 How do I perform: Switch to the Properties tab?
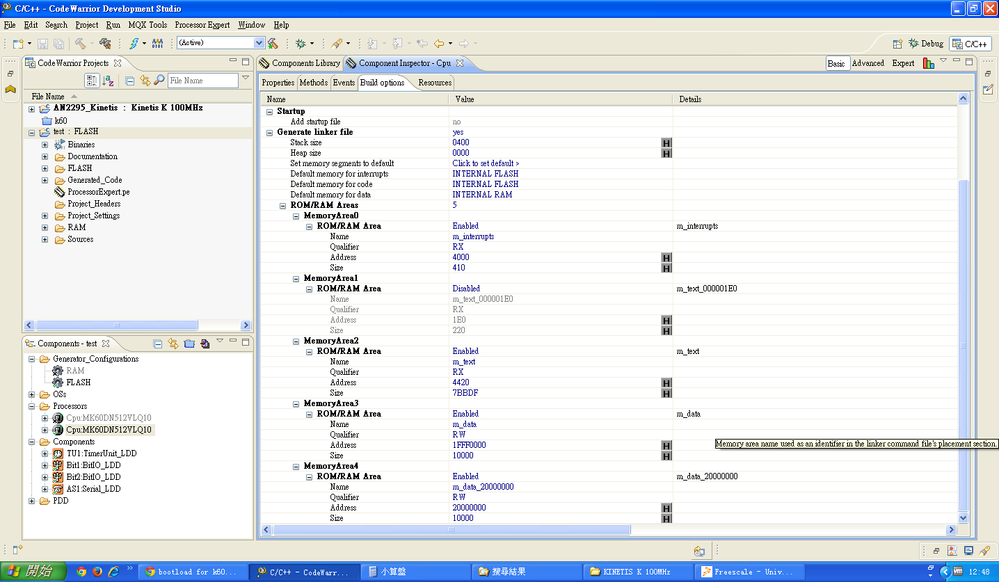pyautogui.click(x=278, y=83)
